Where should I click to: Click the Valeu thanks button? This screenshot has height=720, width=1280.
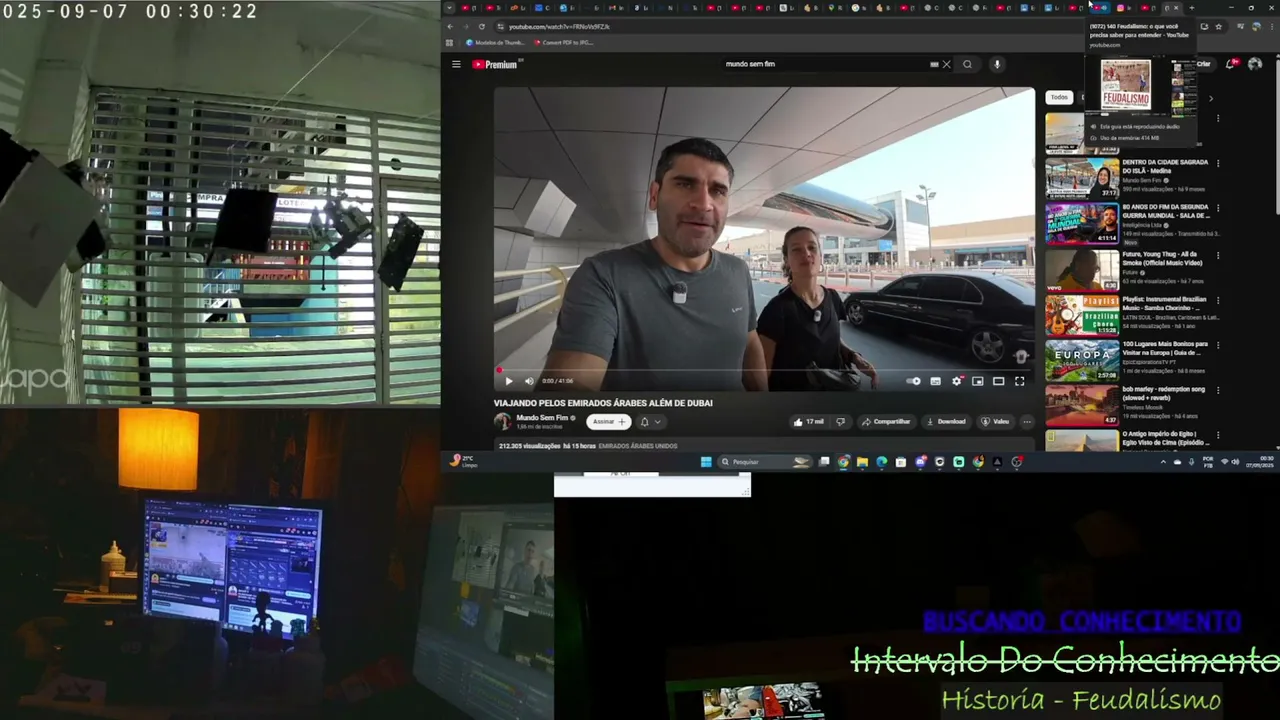(995, 422)
